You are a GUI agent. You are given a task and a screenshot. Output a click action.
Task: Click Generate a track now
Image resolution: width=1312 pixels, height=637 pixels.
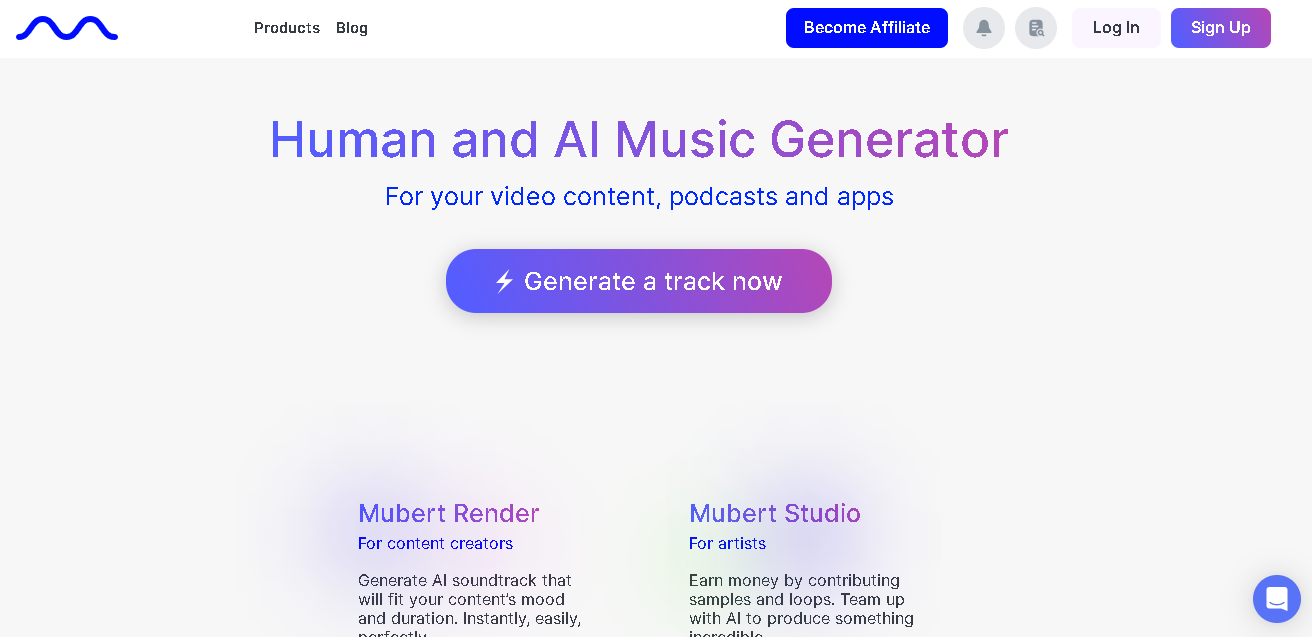pyautogui.click(x=639, y=281)
